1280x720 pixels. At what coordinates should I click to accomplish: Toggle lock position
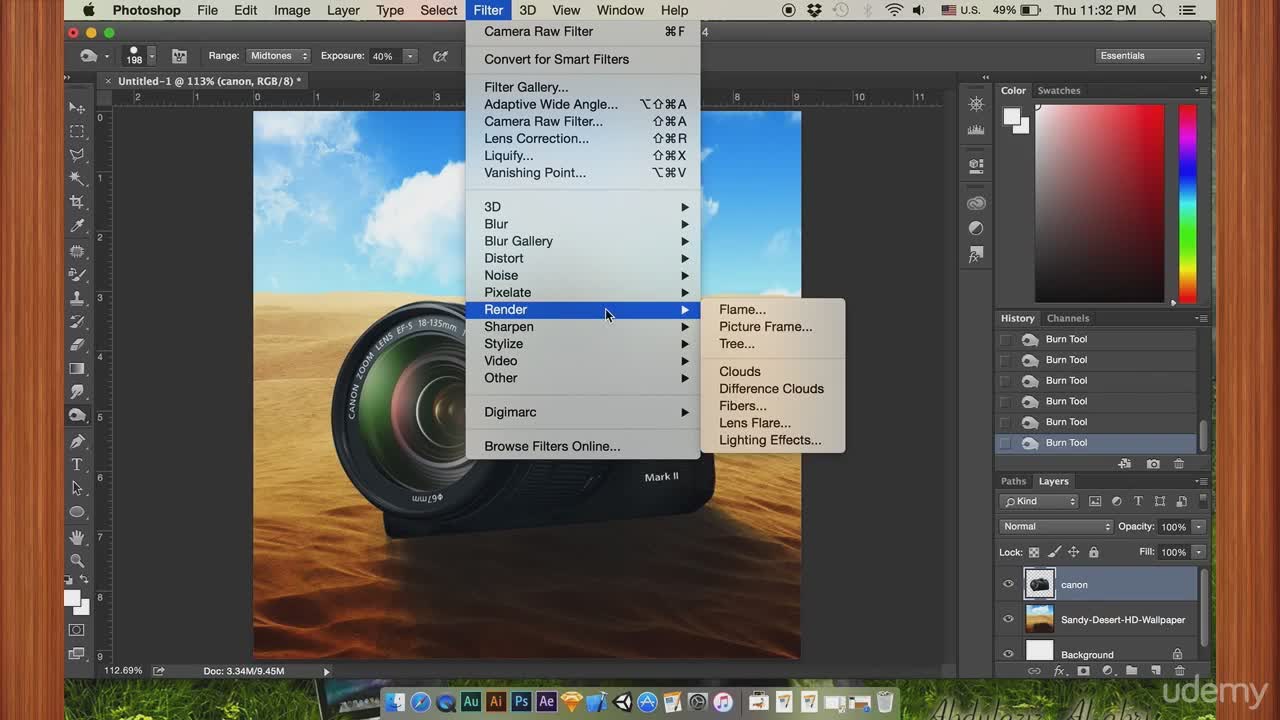coord(1074,552)
